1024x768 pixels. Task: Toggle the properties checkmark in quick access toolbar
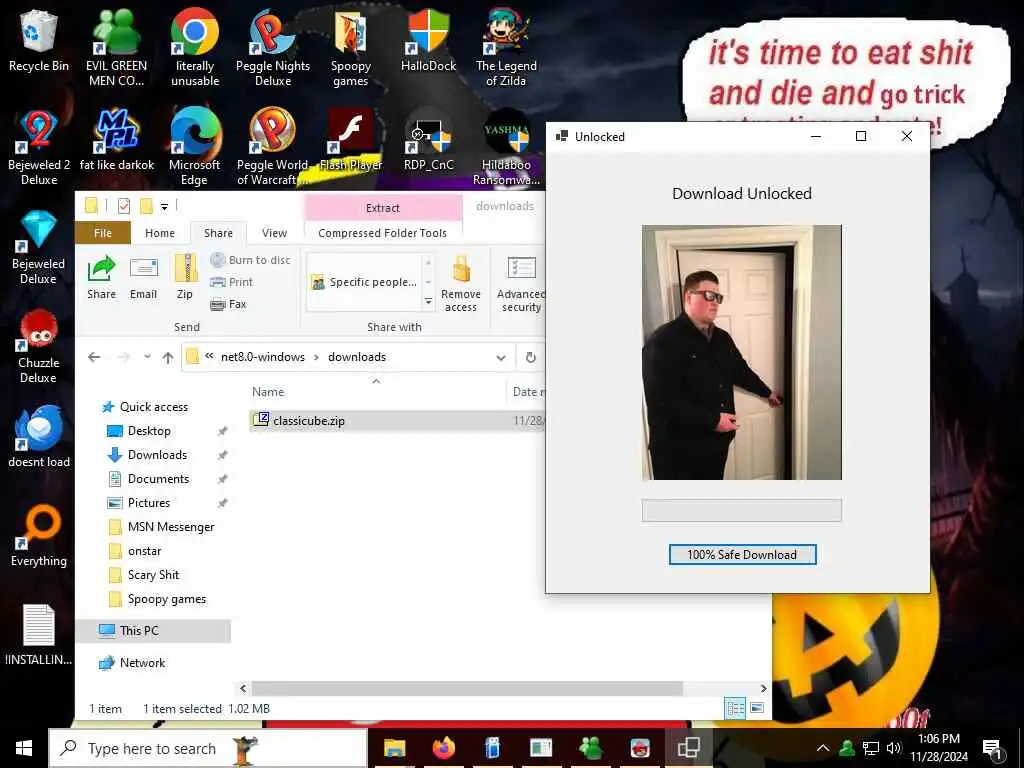click(x=123, y=206)
